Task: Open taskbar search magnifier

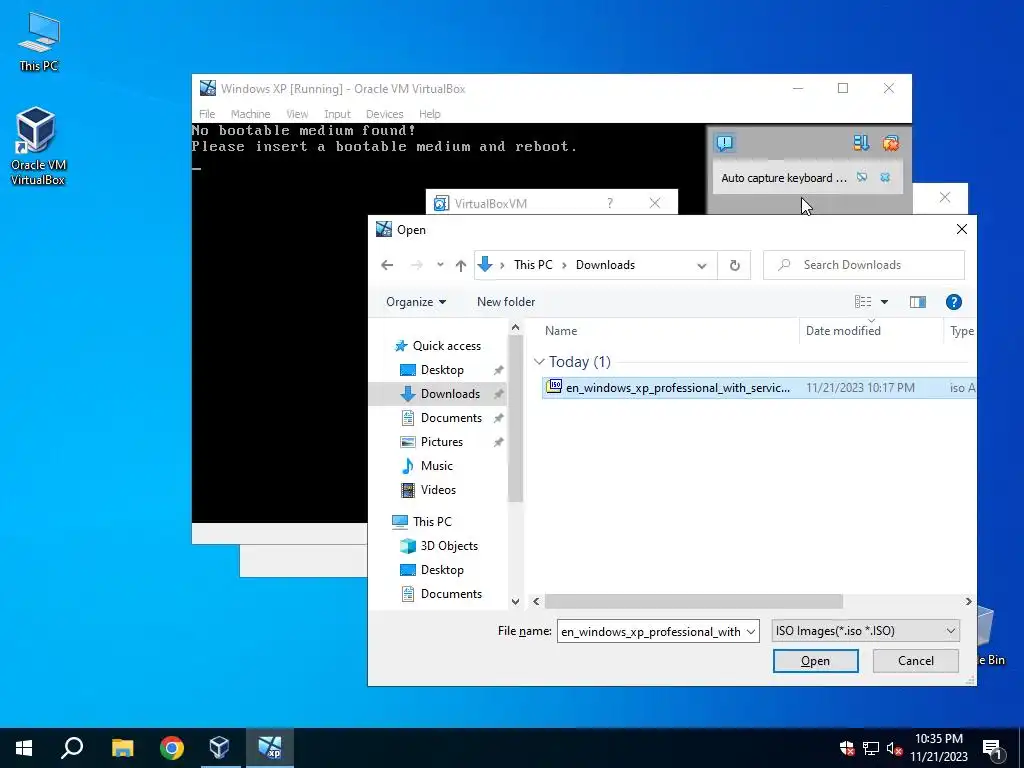Action: pos(72,748)
